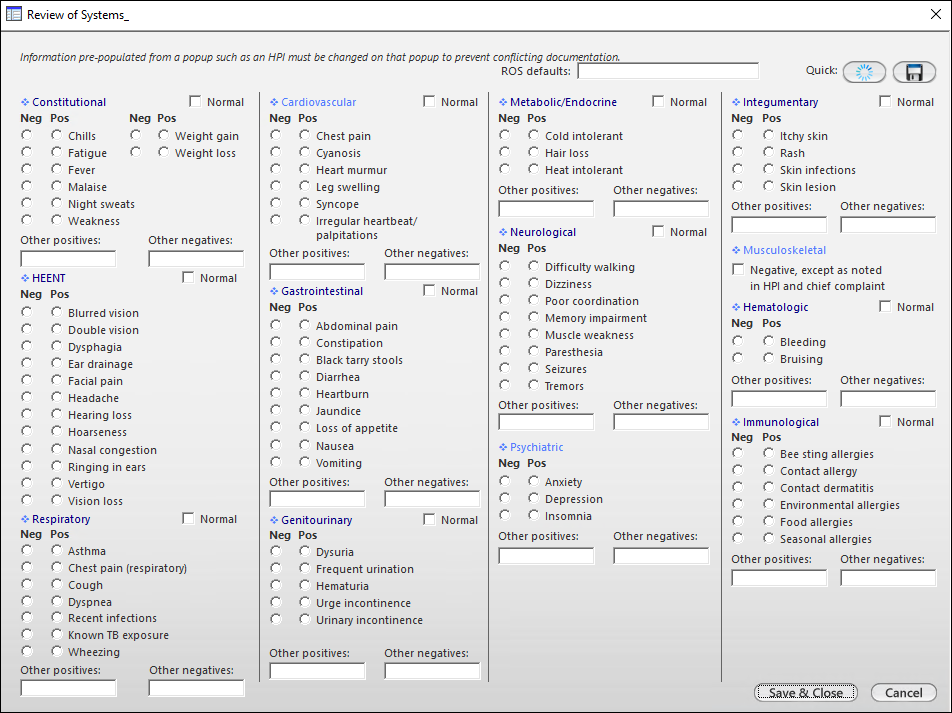This screenshot has height=713, width=952.
Task: Open the Cardiovascular section link
Action: click(x=318, y=102)
